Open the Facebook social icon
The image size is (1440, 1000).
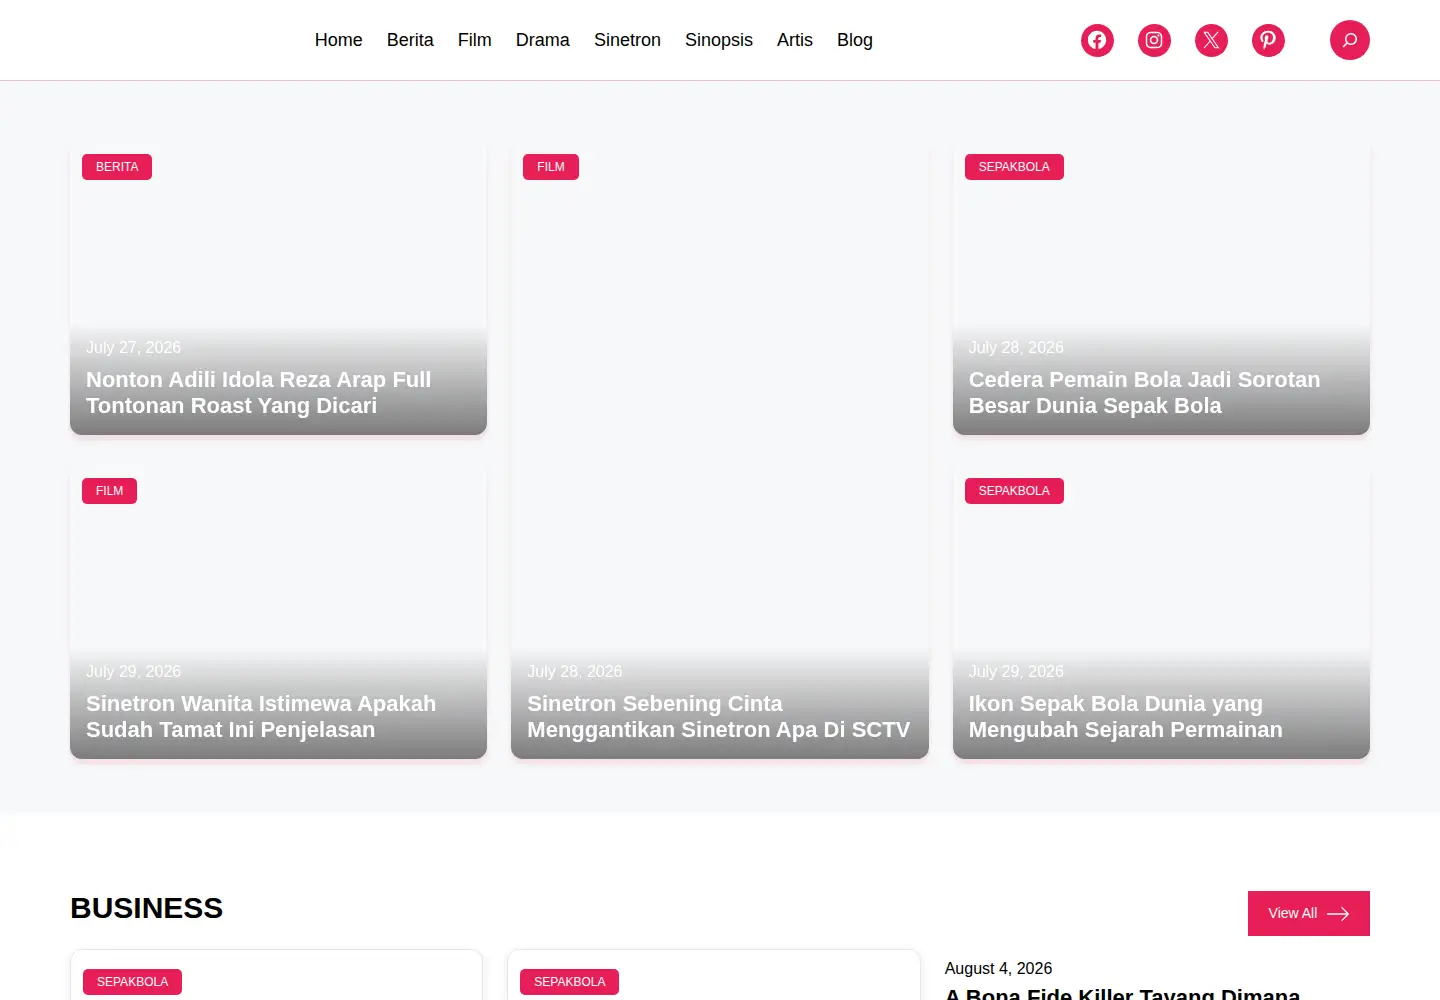coord(1097,40)
